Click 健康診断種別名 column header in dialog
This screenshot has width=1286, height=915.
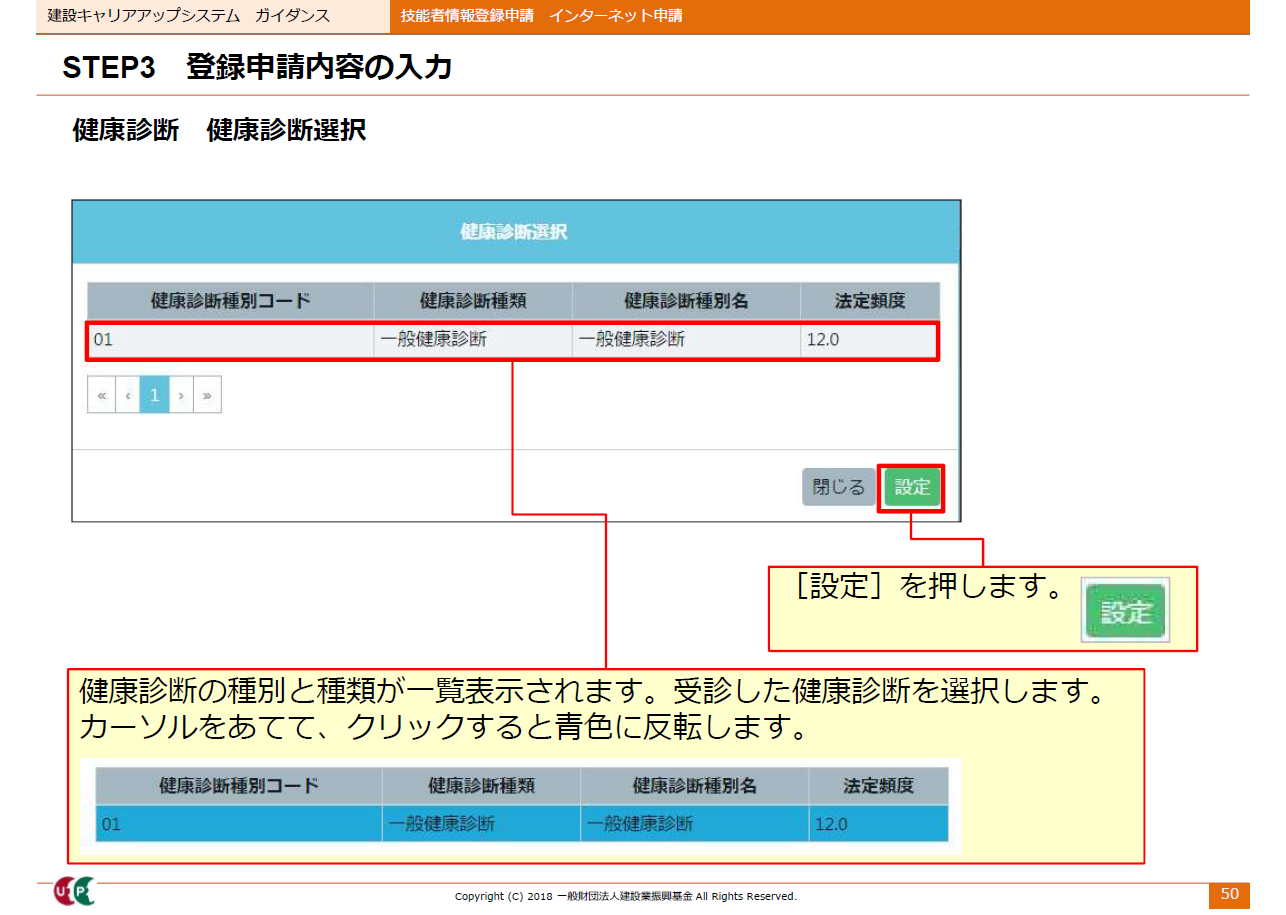[686, 300]
